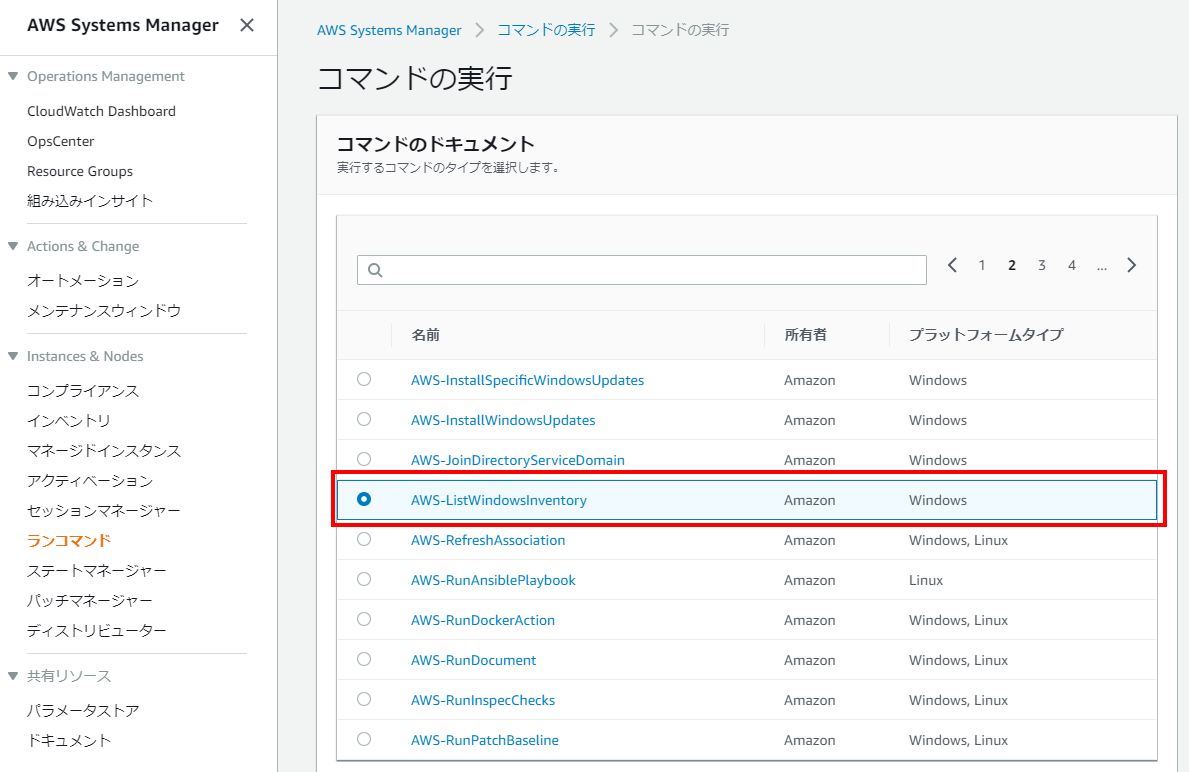The height and width of the screenshot is (772, 1189).
Task: Click AWS Systems Manager in the breadcrumb
Action: click(x=389, y=30)
